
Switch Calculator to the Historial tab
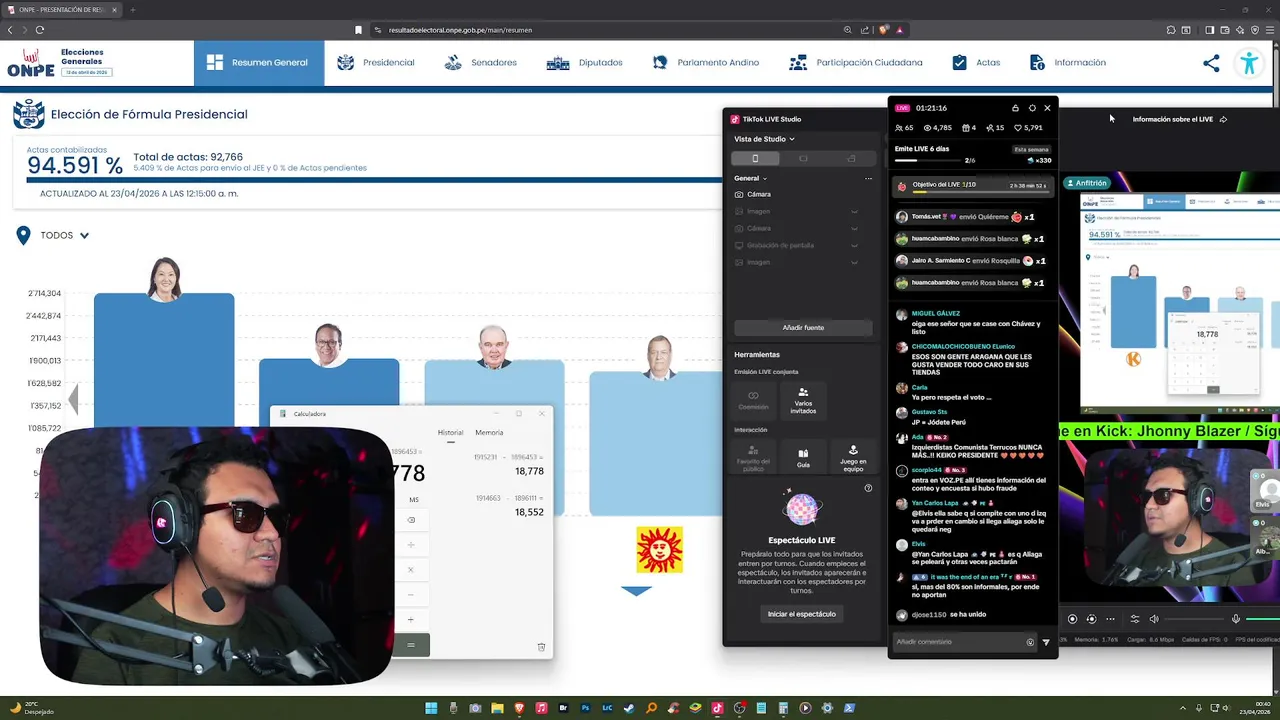click(450, 433)
